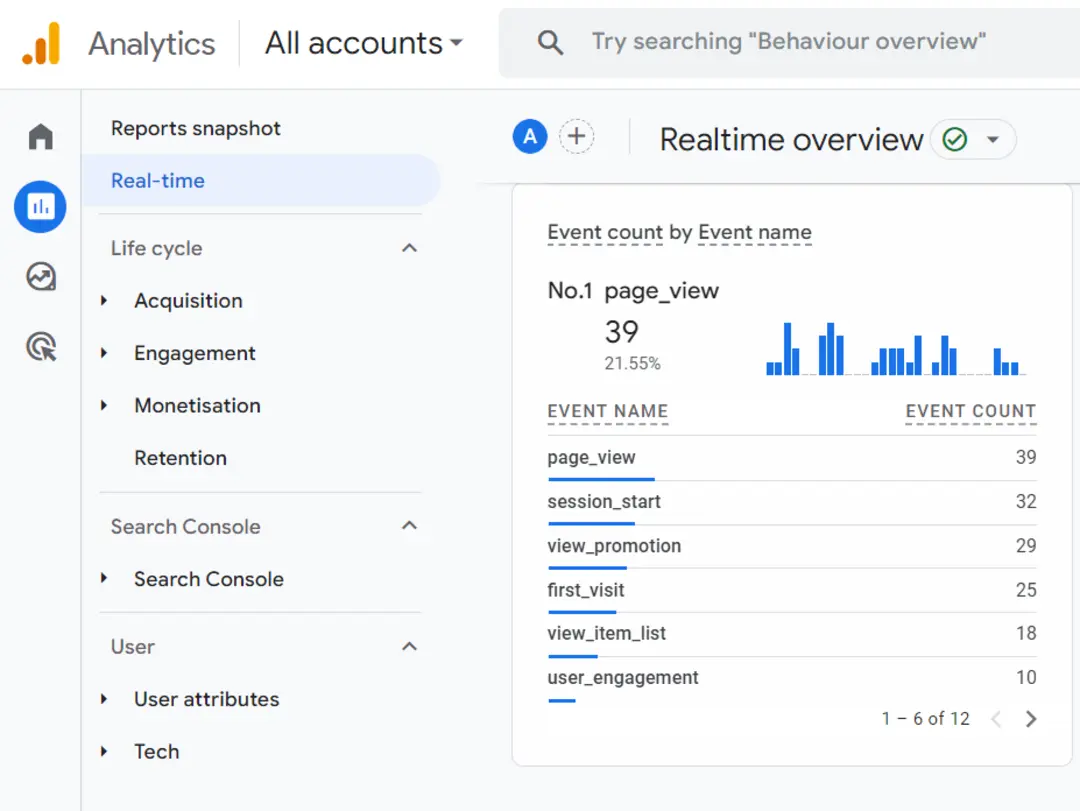1080x811 pixels.
Task: Open the Tech reports label
Action: tap(156, 751)
